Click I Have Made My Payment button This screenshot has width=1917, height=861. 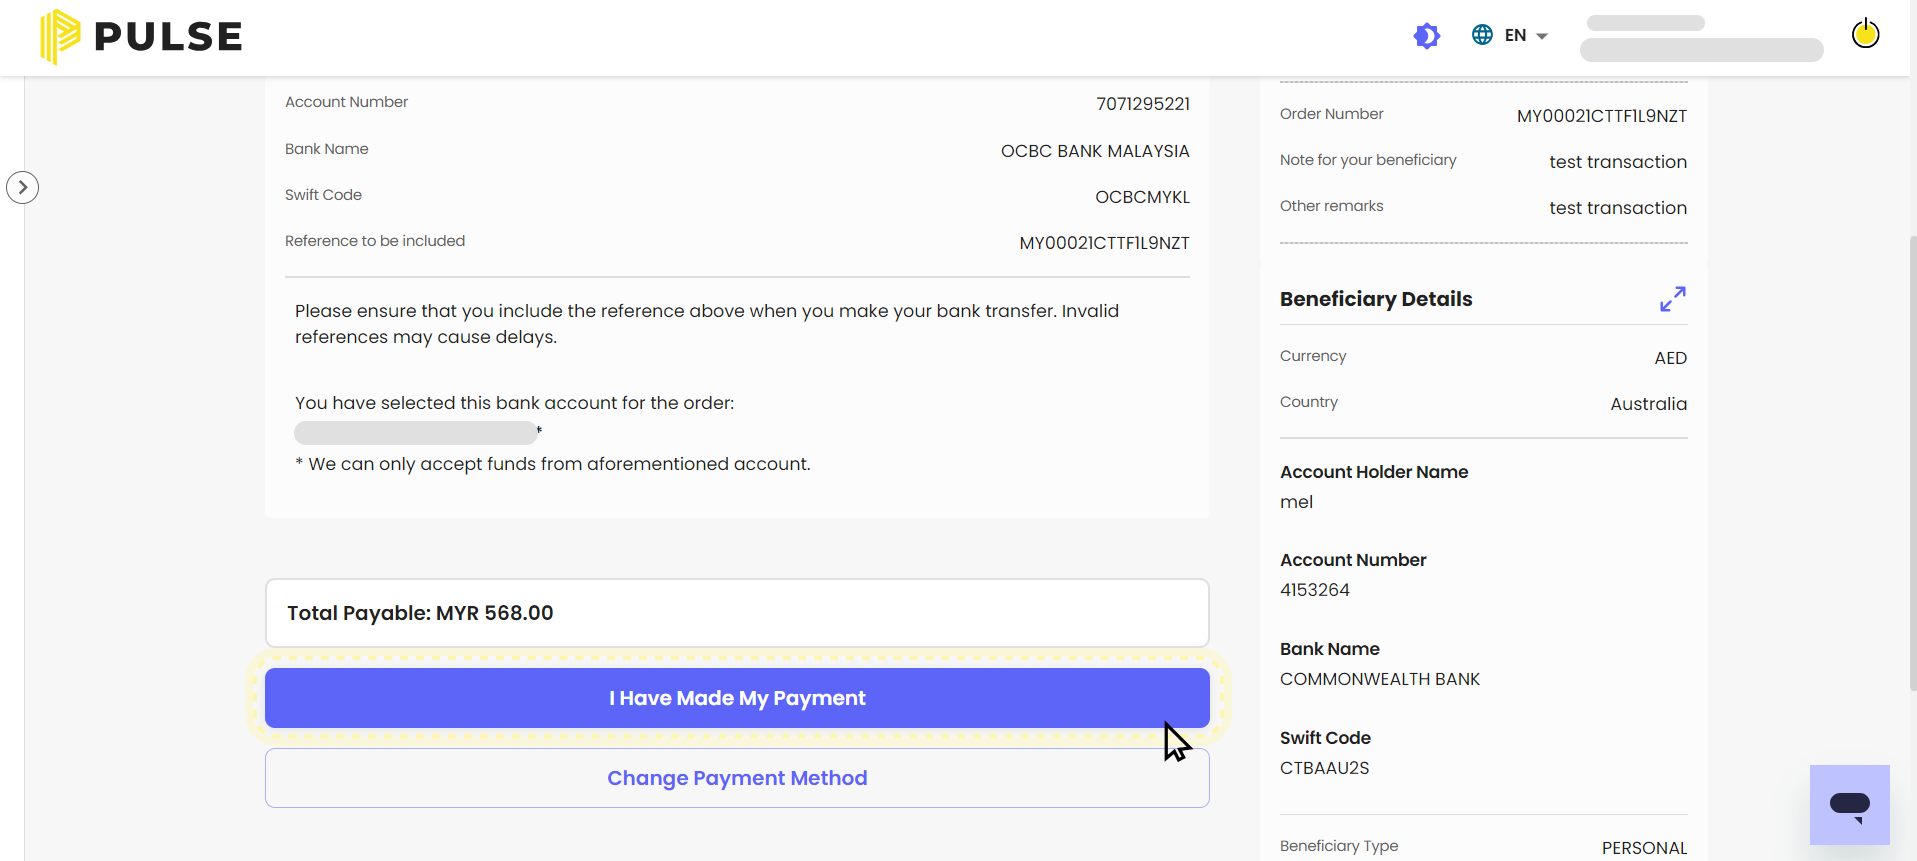pos(737,698)
